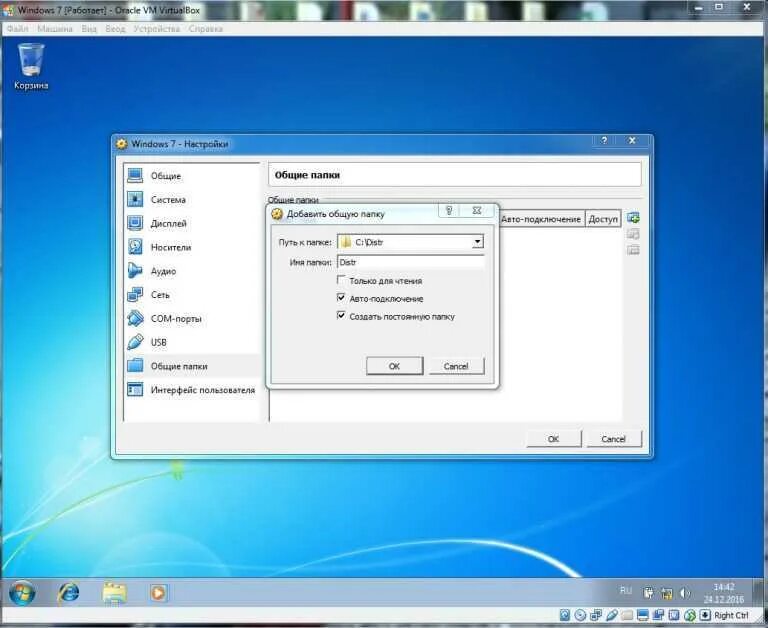Click the power plug tray icon
The image size is (768, 628).
pyautogui.click(x=648, y=593)
